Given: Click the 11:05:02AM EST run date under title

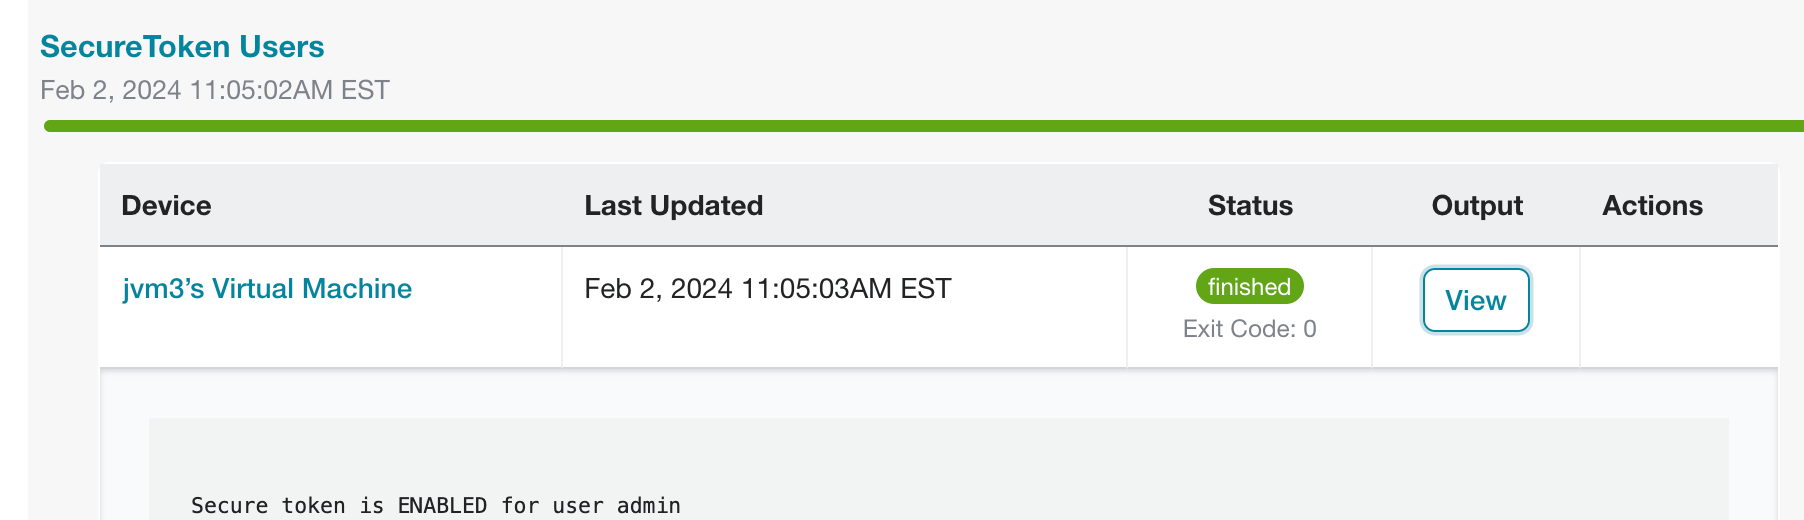Looking at the screenshot, I should click(289, 90).
